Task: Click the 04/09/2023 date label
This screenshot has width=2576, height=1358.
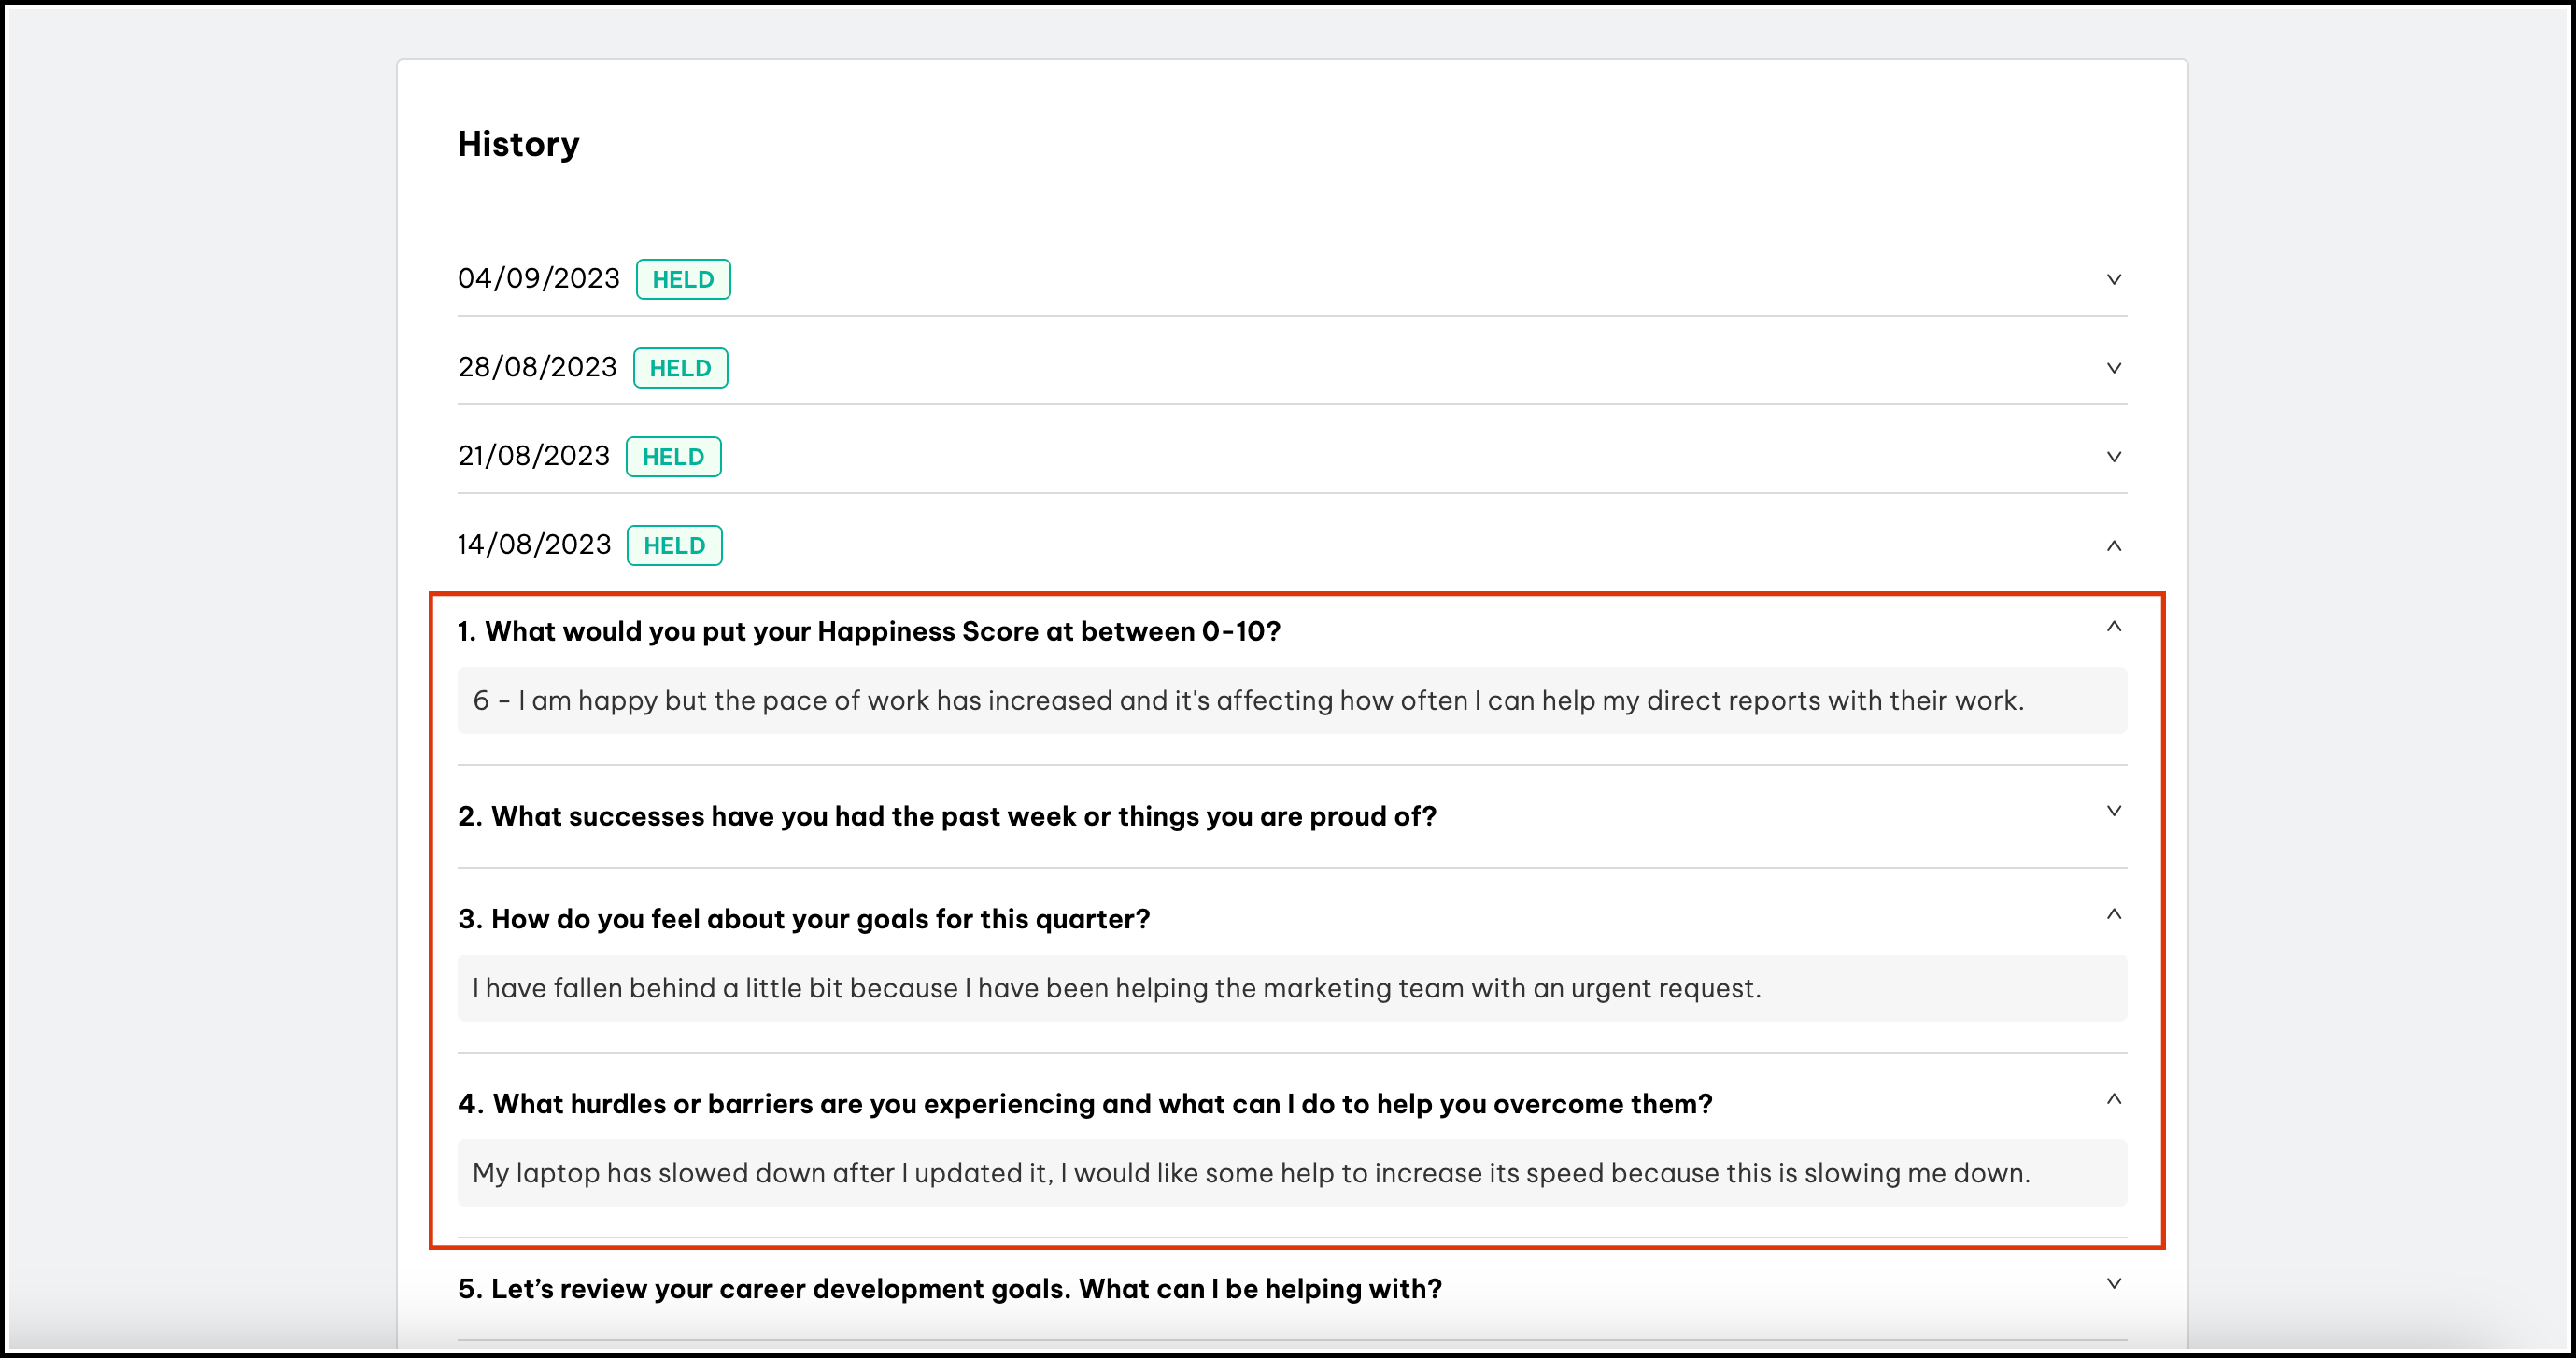Action: click(x=538, y=279)
